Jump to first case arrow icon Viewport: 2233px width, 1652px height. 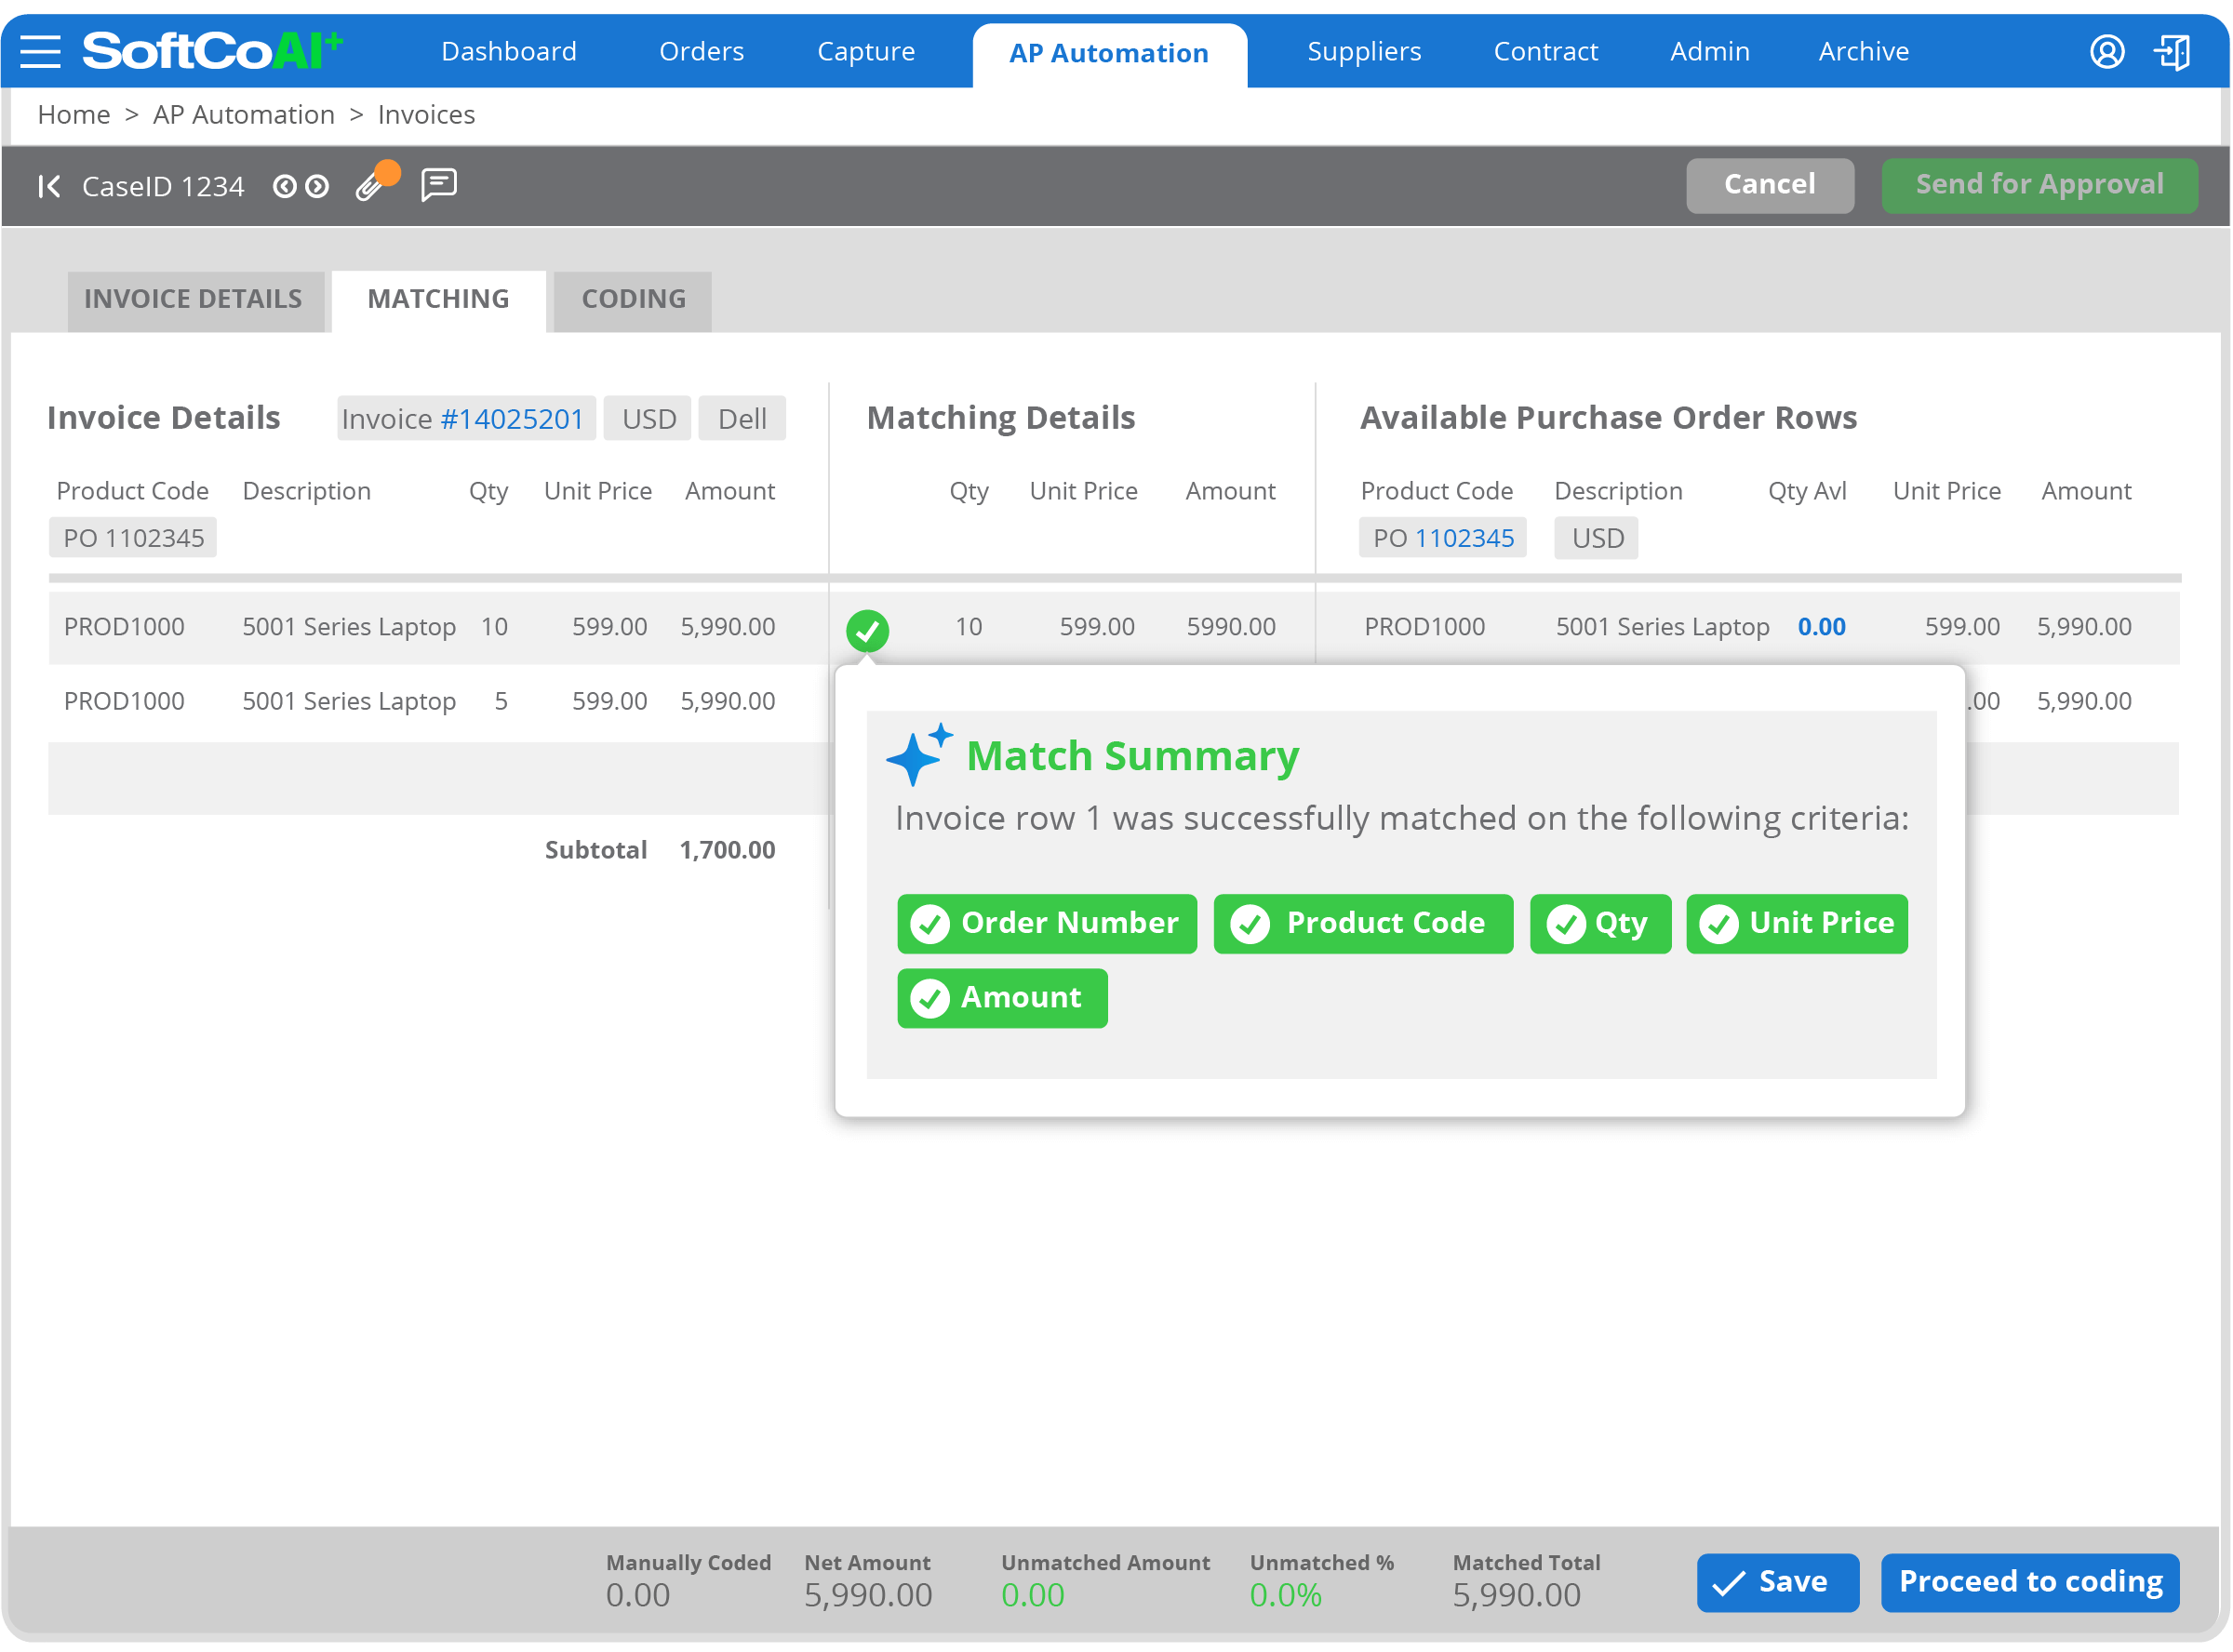(48, 186)
